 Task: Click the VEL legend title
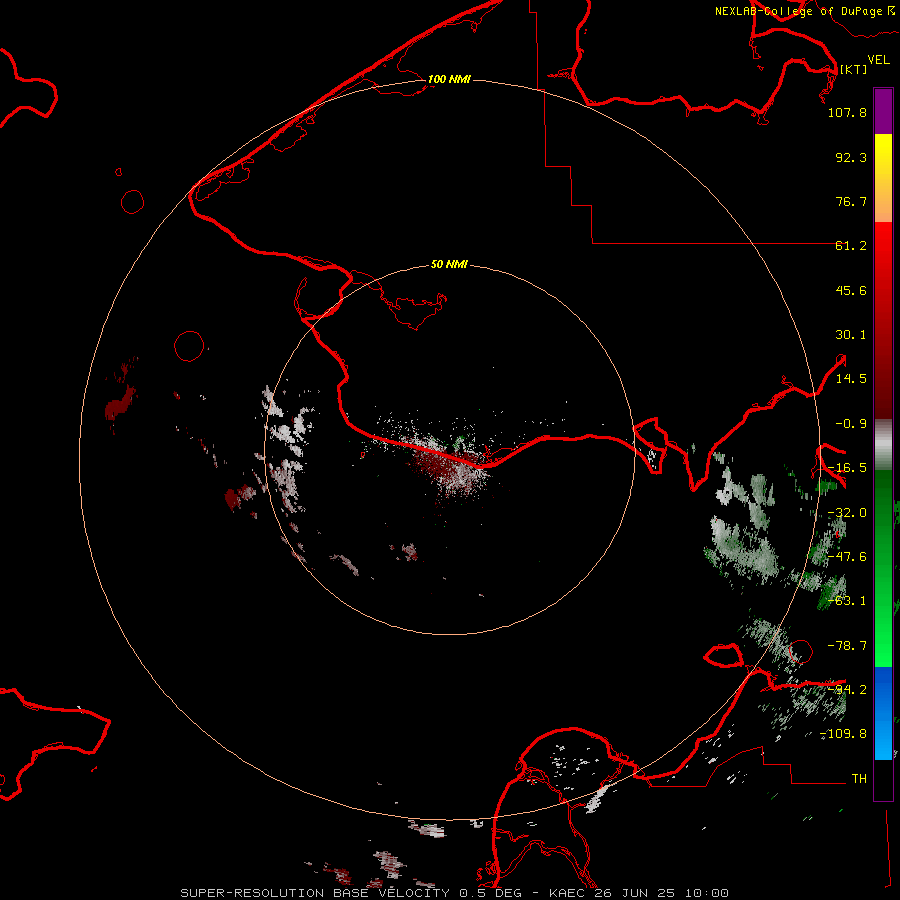click(878, 60)
